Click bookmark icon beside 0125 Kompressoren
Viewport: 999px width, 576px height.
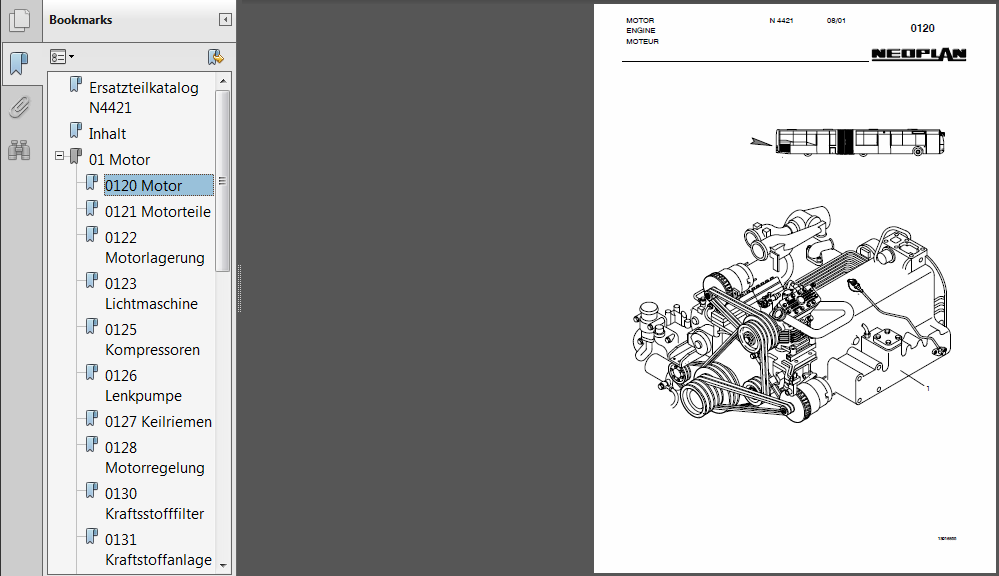[x=92, y=326]
